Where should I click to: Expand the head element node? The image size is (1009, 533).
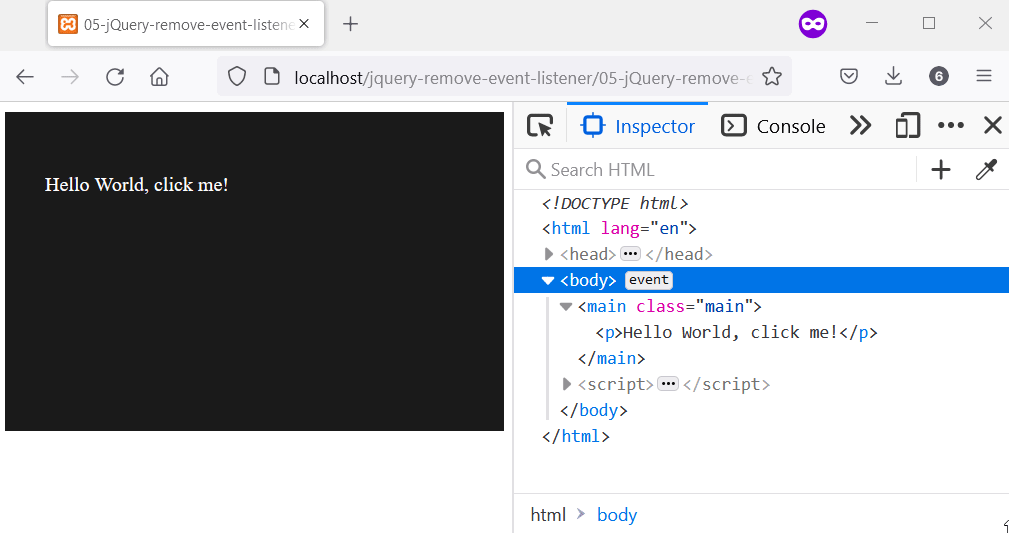point(548,254)
